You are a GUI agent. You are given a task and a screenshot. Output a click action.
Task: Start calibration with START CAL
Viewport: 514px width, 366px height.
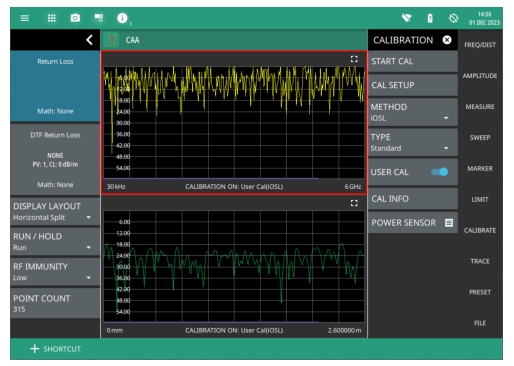413,61
